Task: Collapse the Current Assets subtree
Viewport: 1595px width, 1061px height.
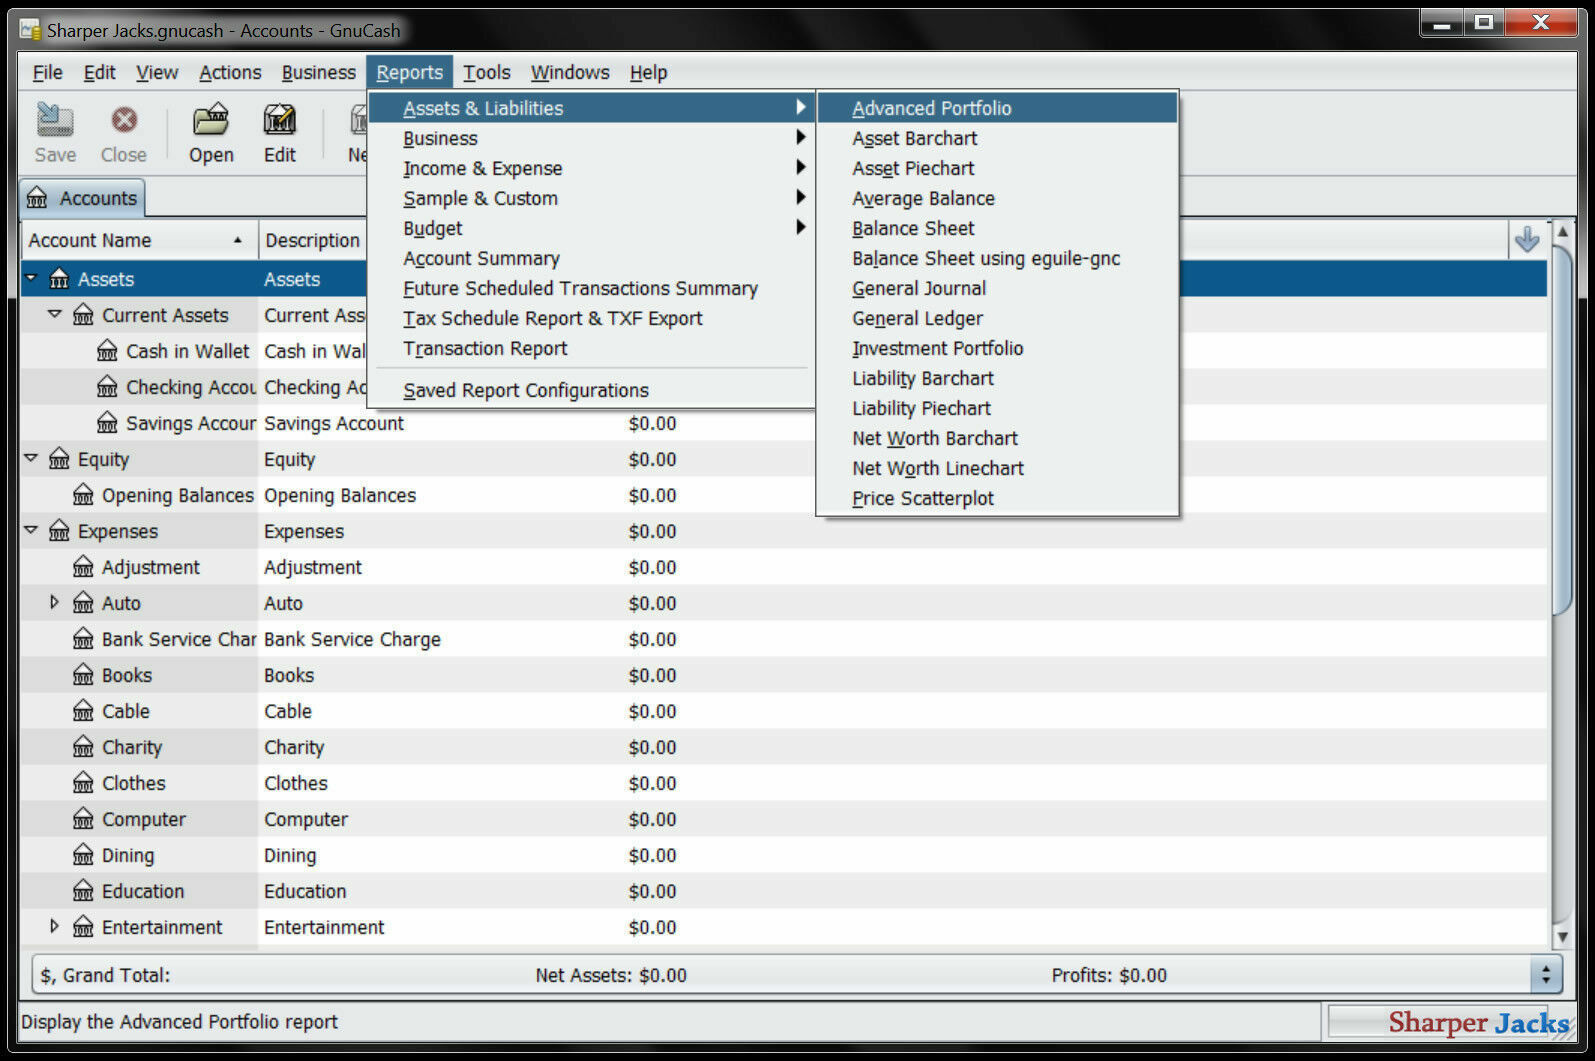Action: coord(55,314)
